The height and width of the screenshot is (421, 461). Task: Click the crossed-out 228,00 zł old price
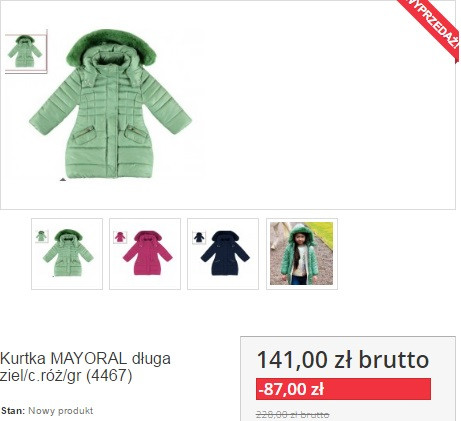point(293,415)
